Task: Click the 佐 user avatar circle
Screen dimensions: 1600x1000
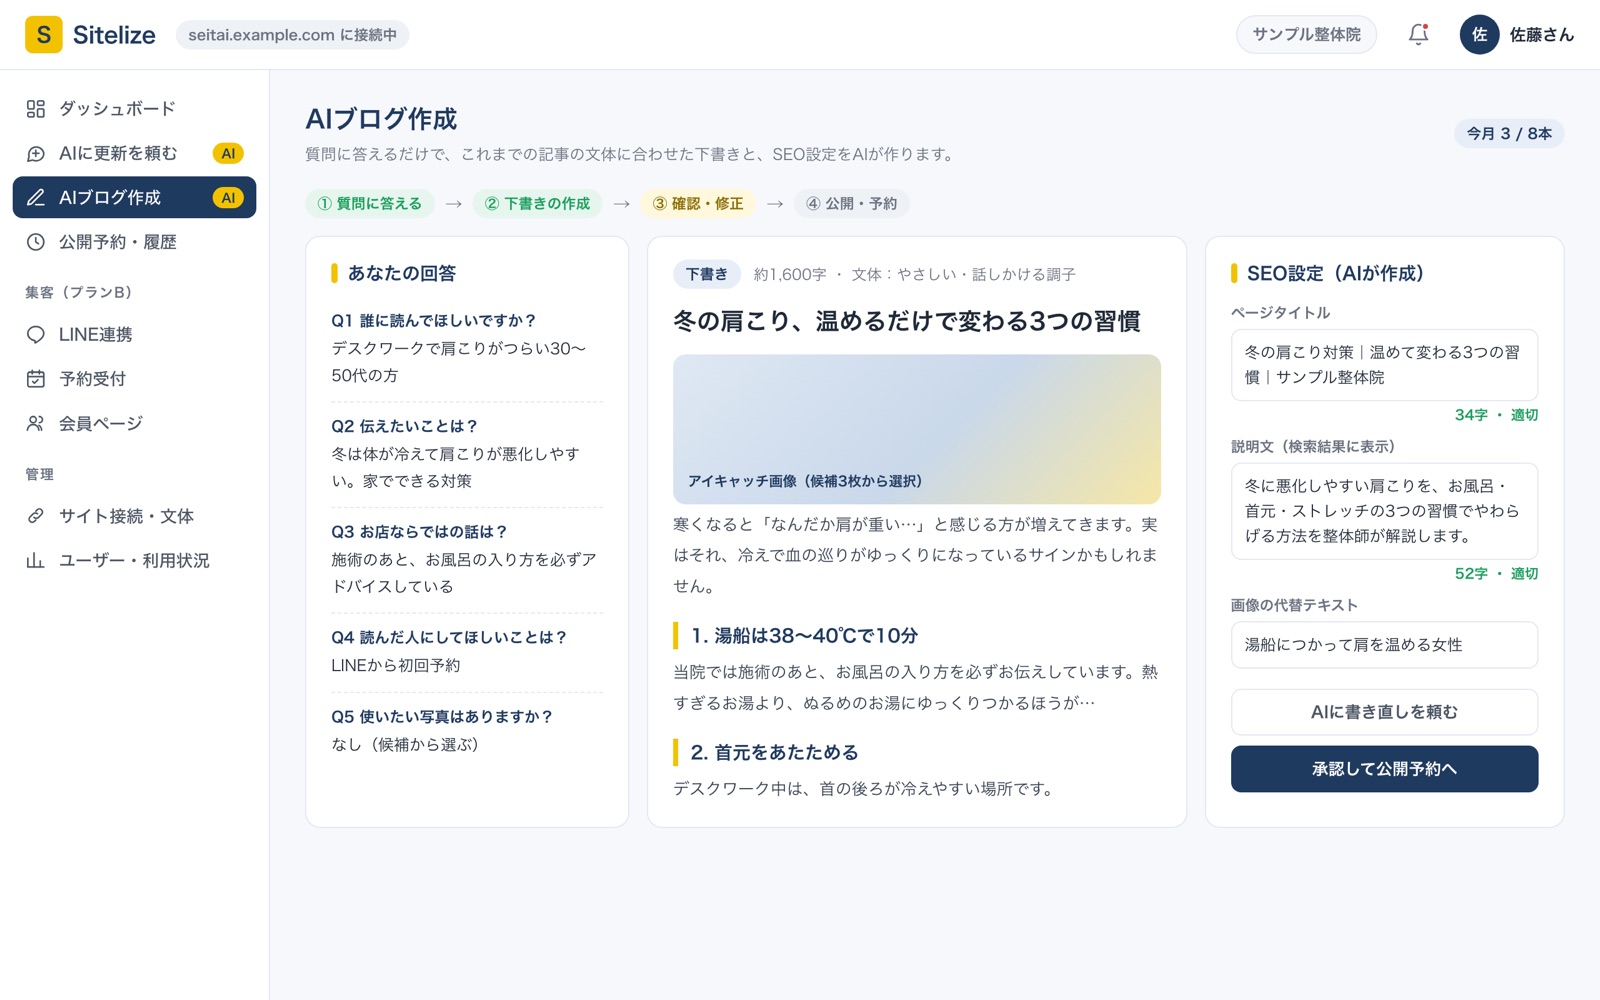Action: click(1479, 35)
